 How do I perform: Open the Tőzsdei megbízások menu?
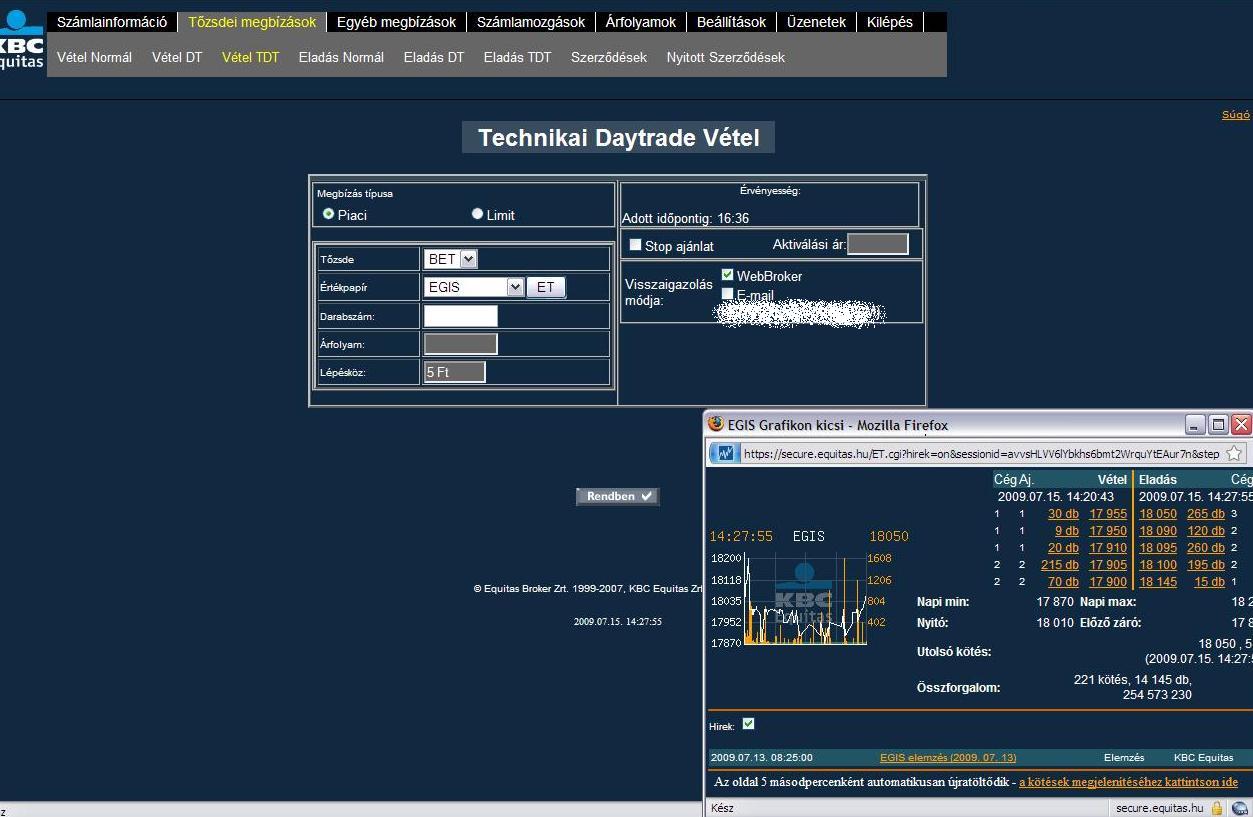pos(252,22)
